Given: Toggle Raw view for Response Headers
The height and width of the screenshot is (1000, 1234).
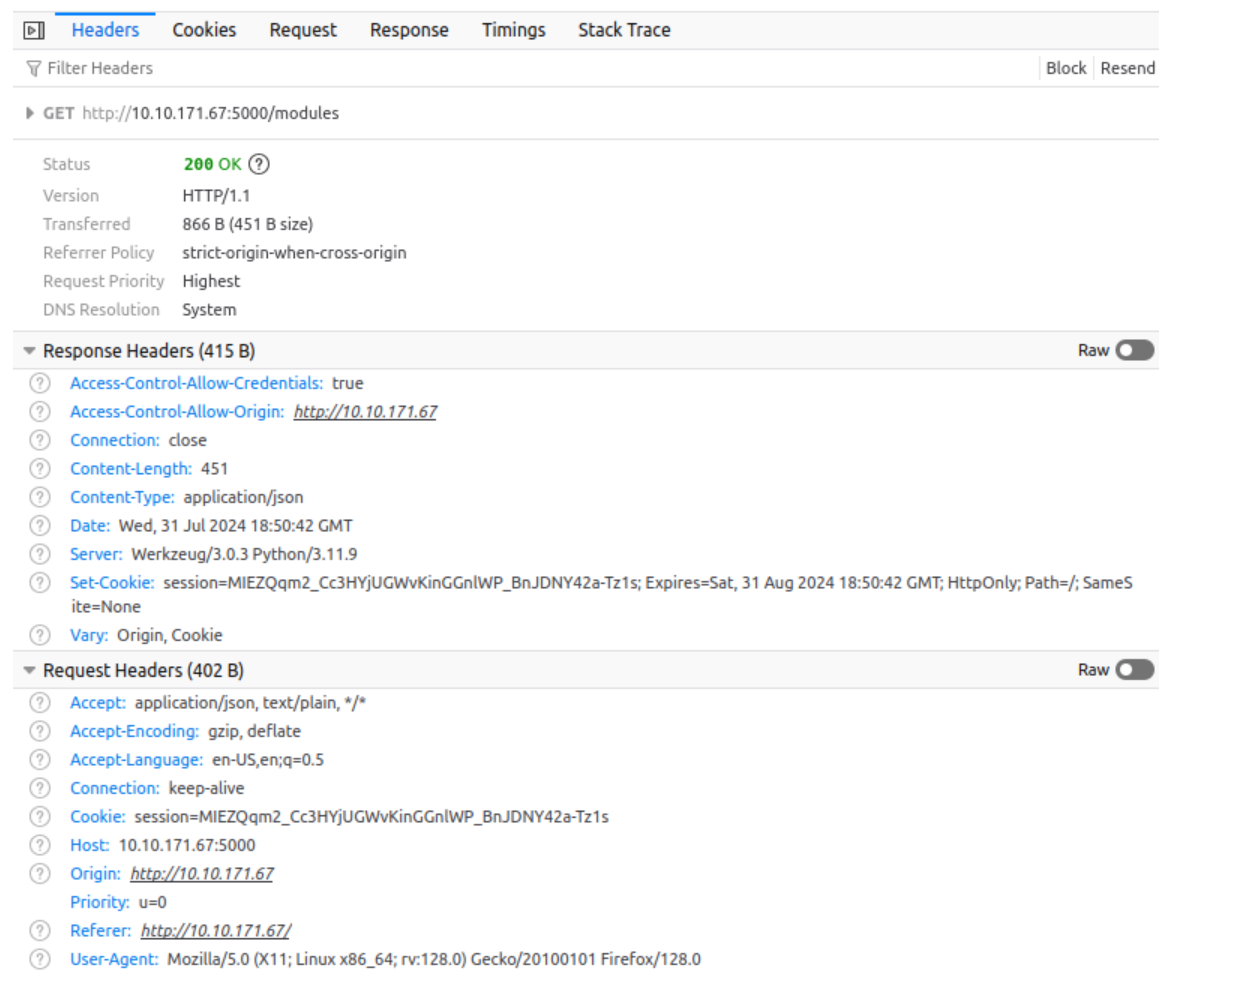Looking at the screenshot, I should click(x=1135, y=350).
